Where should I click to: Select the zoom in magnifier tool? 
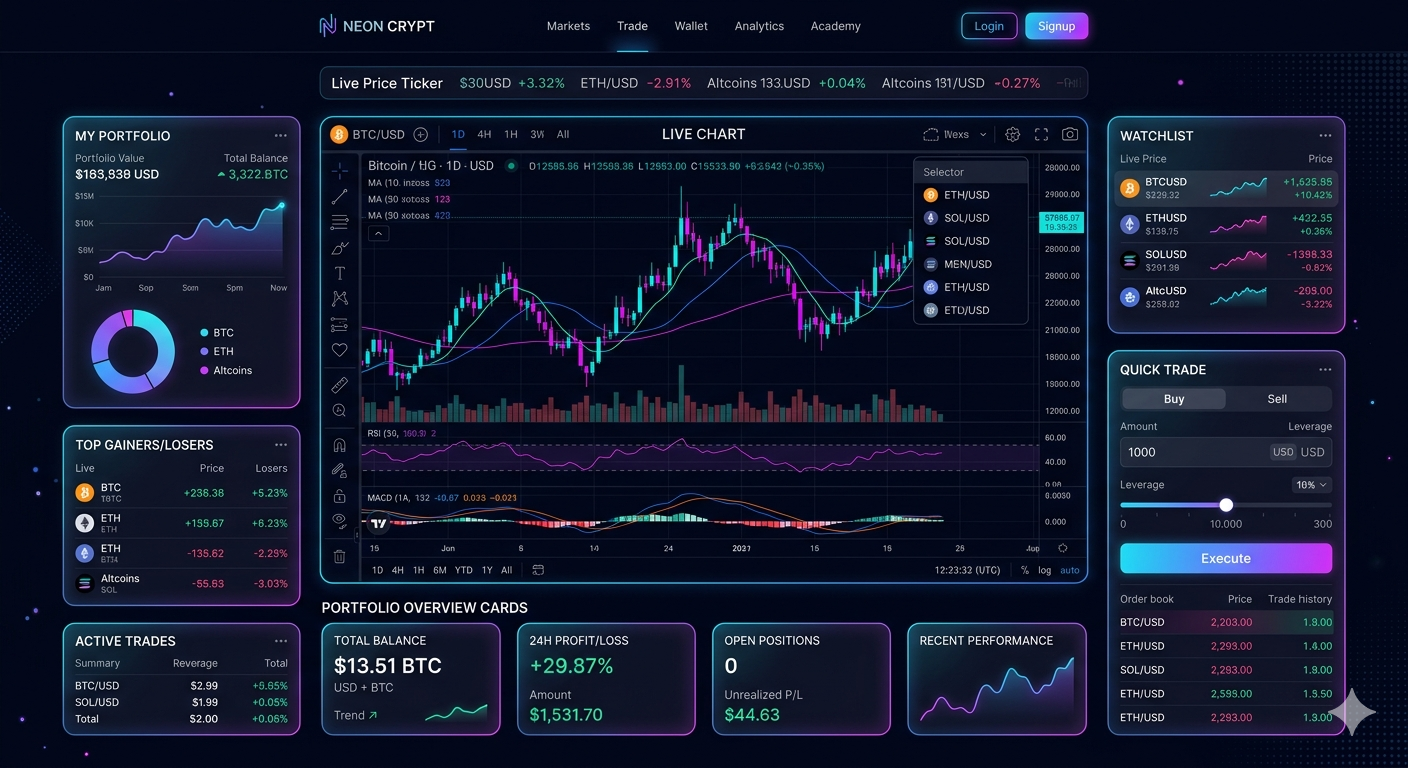tap(340, 411)
